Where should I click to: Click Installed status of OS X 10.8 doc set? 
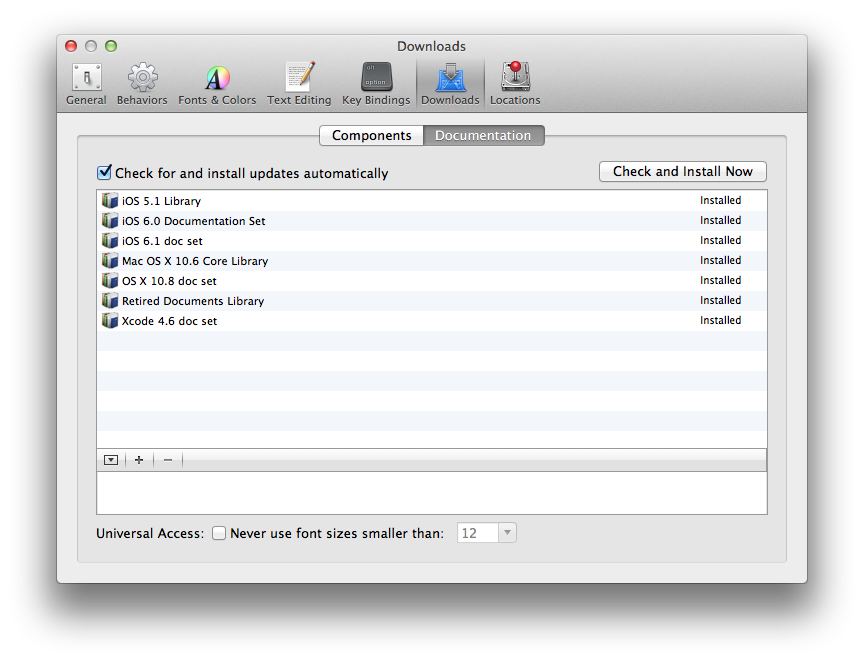coord(720,280)
